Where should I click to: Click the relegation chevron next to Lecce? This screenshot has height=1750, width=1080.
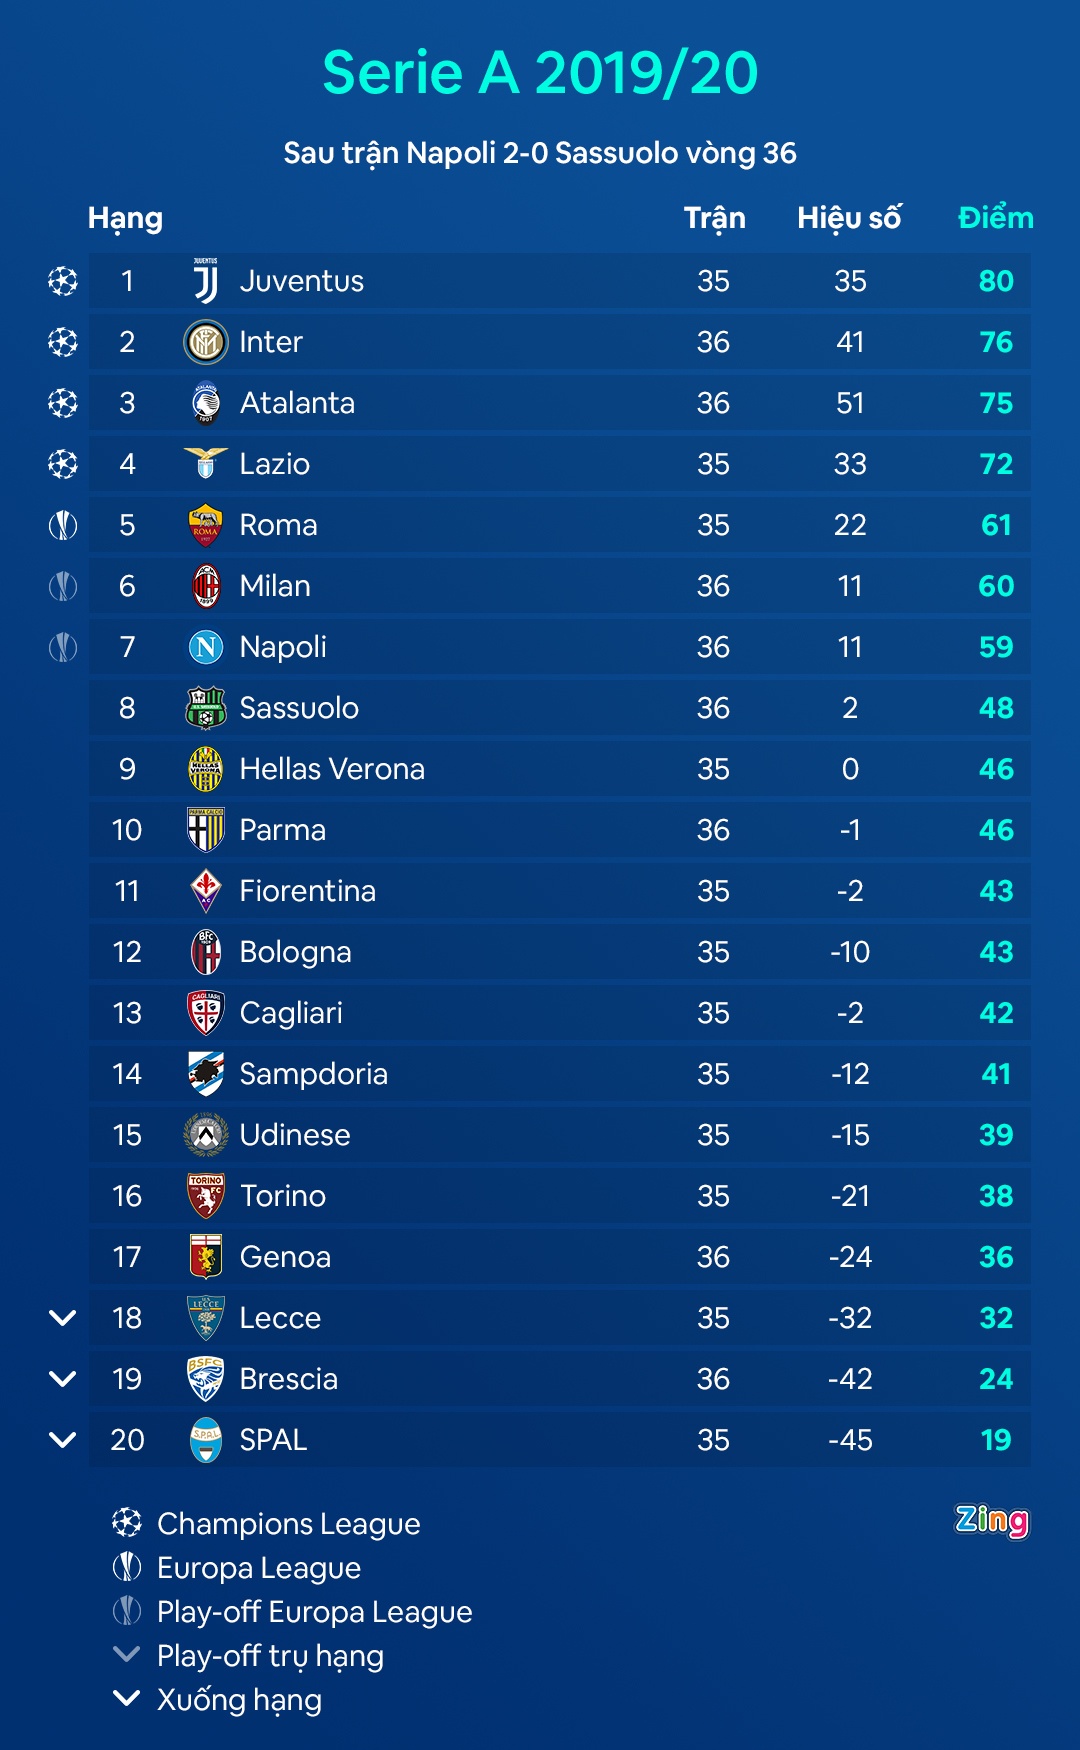coord(63,1318)
